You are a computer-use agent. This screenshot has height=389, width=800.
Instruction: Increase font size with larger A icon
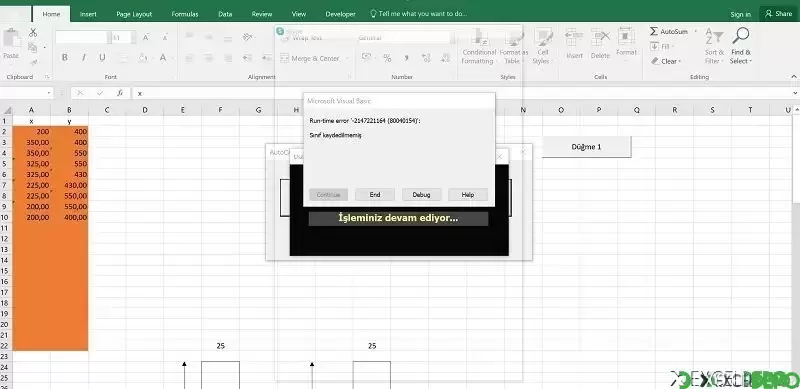click(146, 37)
